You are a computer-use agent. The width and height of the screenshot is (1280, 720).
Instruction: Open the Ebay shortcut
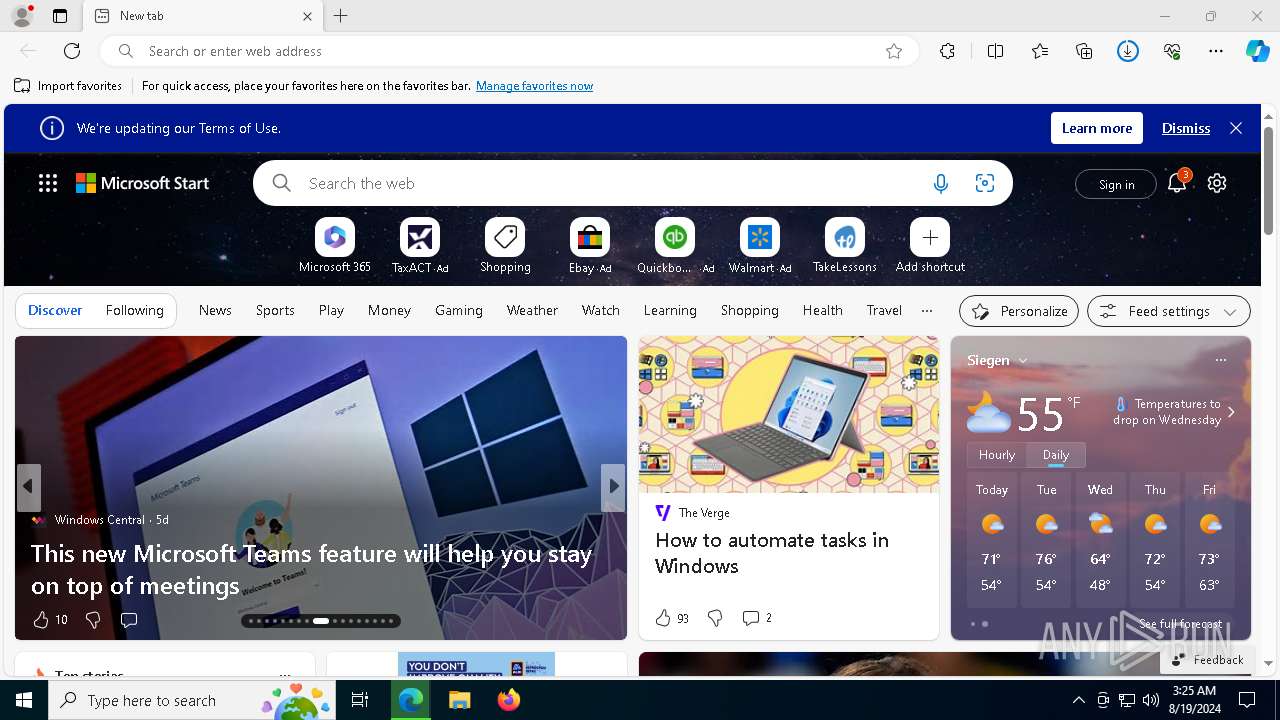[x=590, y=246]
